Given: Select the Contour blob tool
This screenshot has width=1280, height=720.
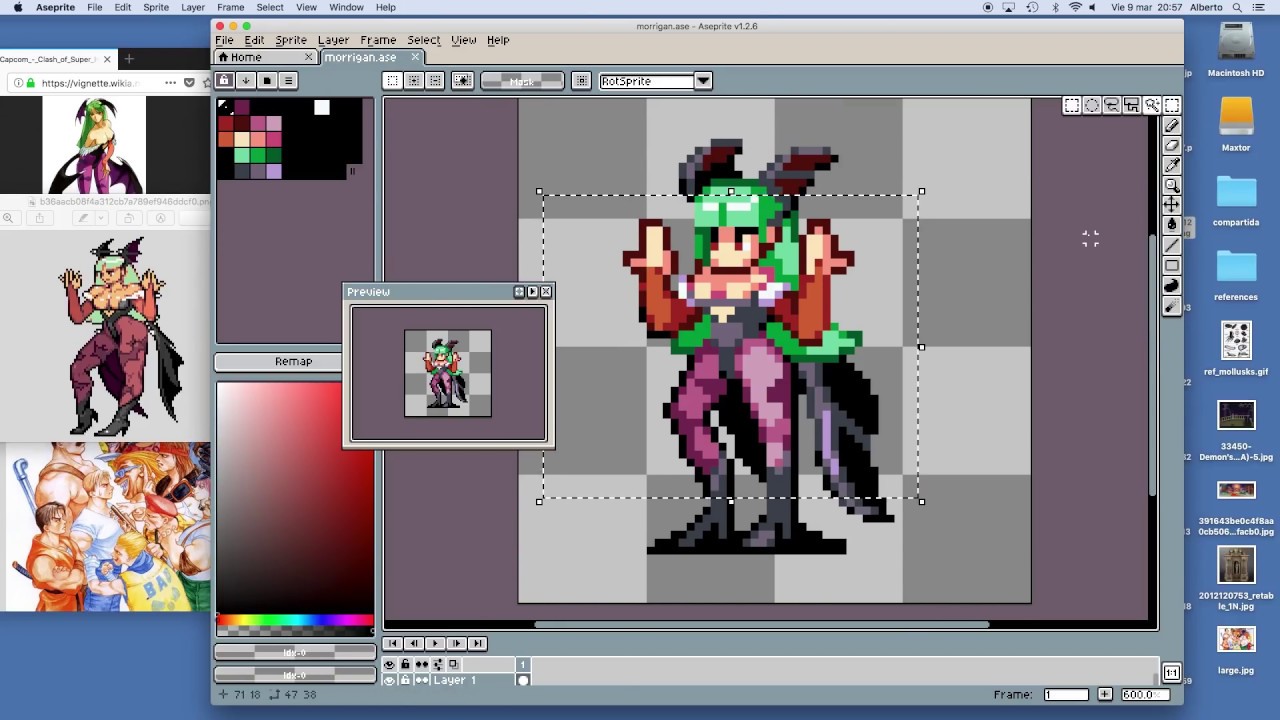Looking at the screenshot, I should pyautogui.click(x=1171, y=286).
